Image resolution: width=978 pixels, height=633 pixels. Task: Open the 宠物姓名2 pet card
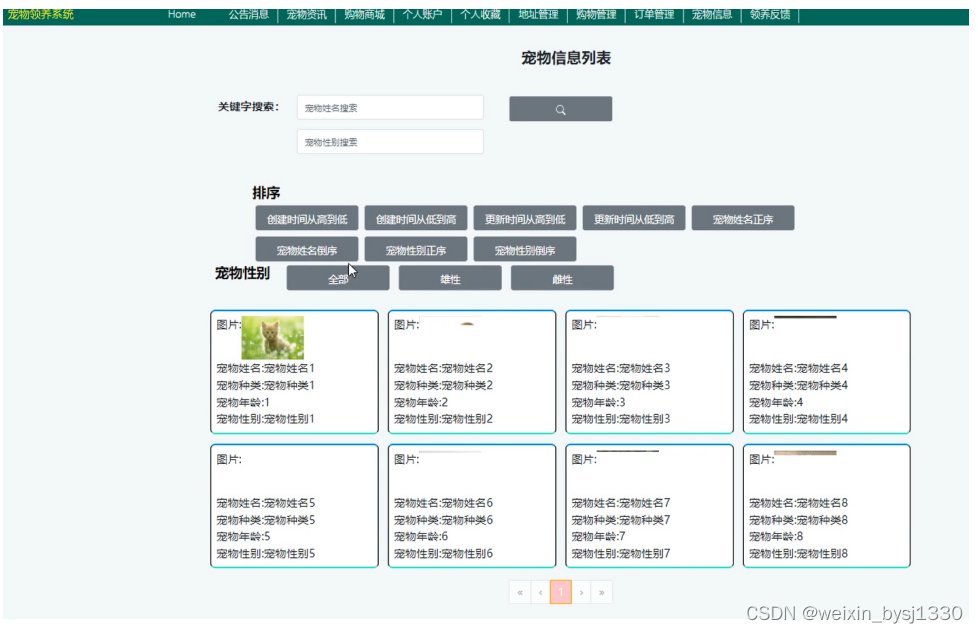pyautogui.click(x=472, y=372)
